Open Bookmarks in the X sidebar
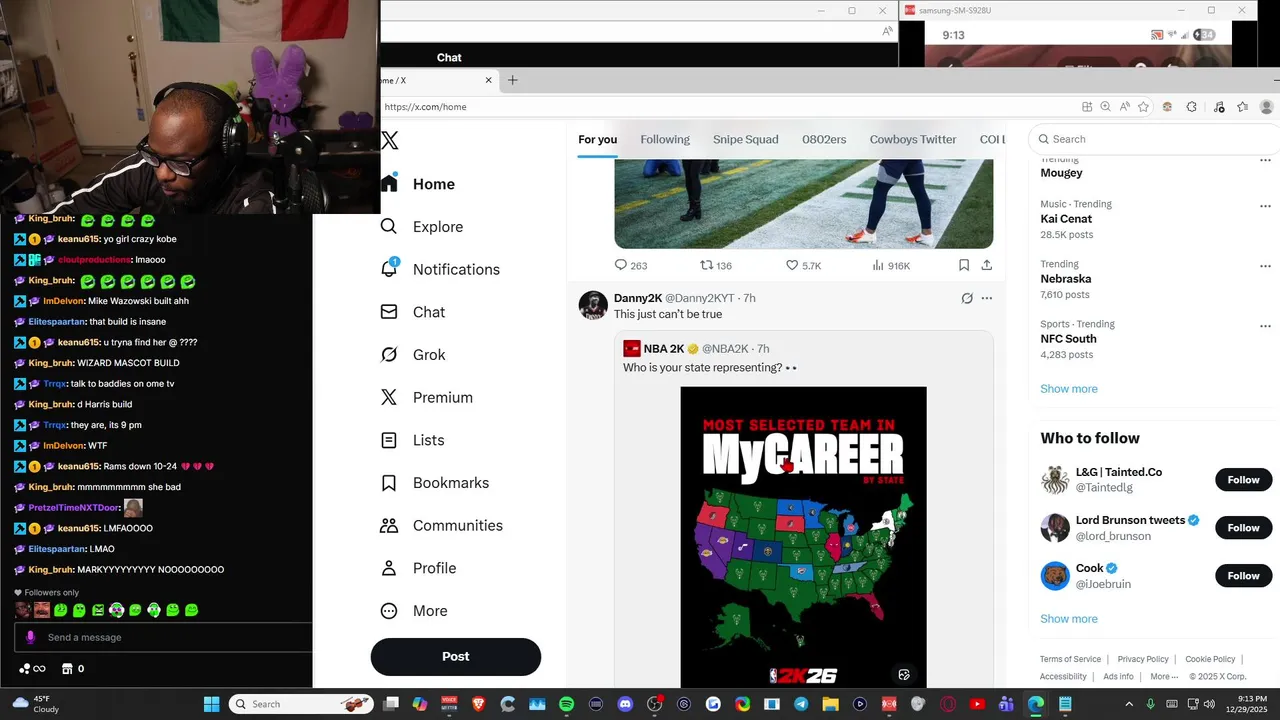Screen dimensions: 1280x720 [435, 483]
